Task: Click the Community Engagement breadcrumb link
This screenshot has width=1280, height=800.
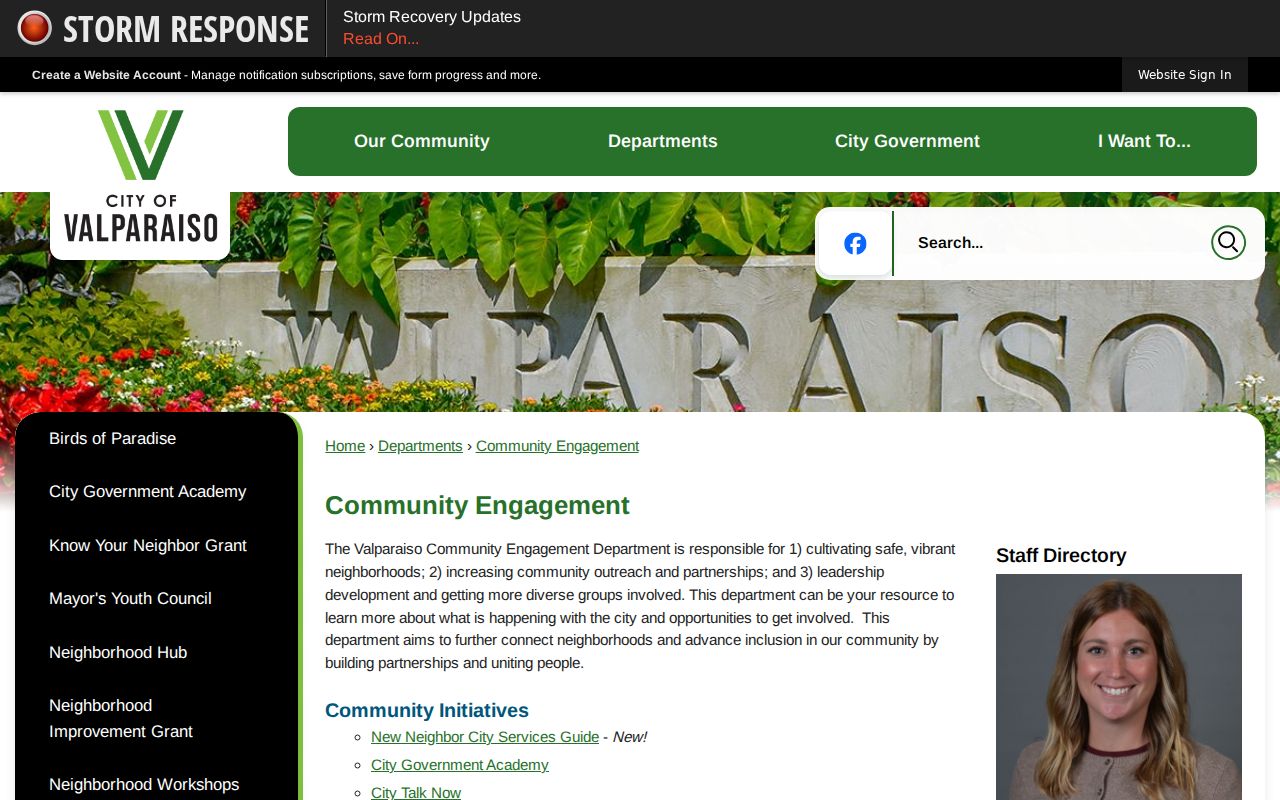Action: 557,446
